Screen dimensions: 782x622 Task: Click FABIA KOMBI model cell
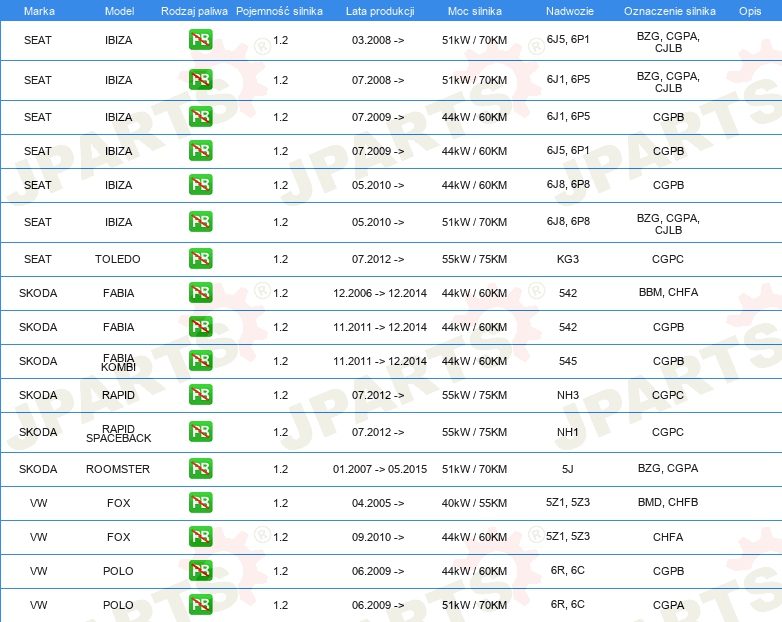[118, 363]
